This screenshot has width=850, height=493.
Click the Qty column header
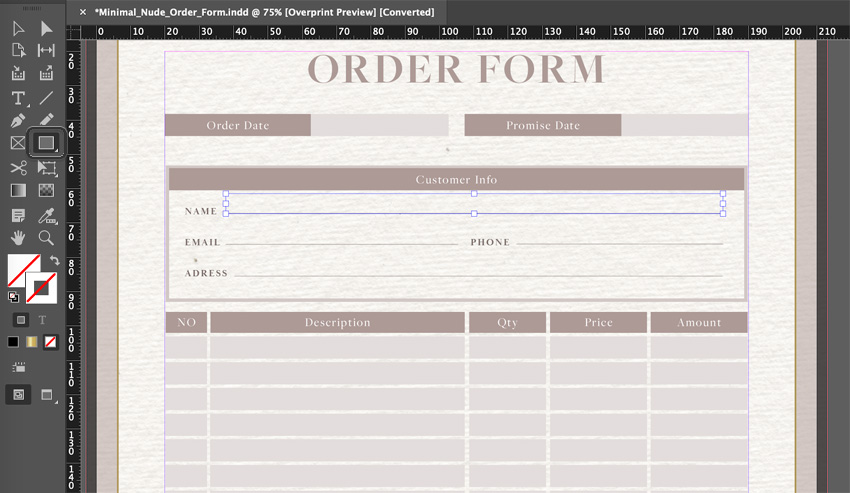pyautogui.click(x=507, y=322)
